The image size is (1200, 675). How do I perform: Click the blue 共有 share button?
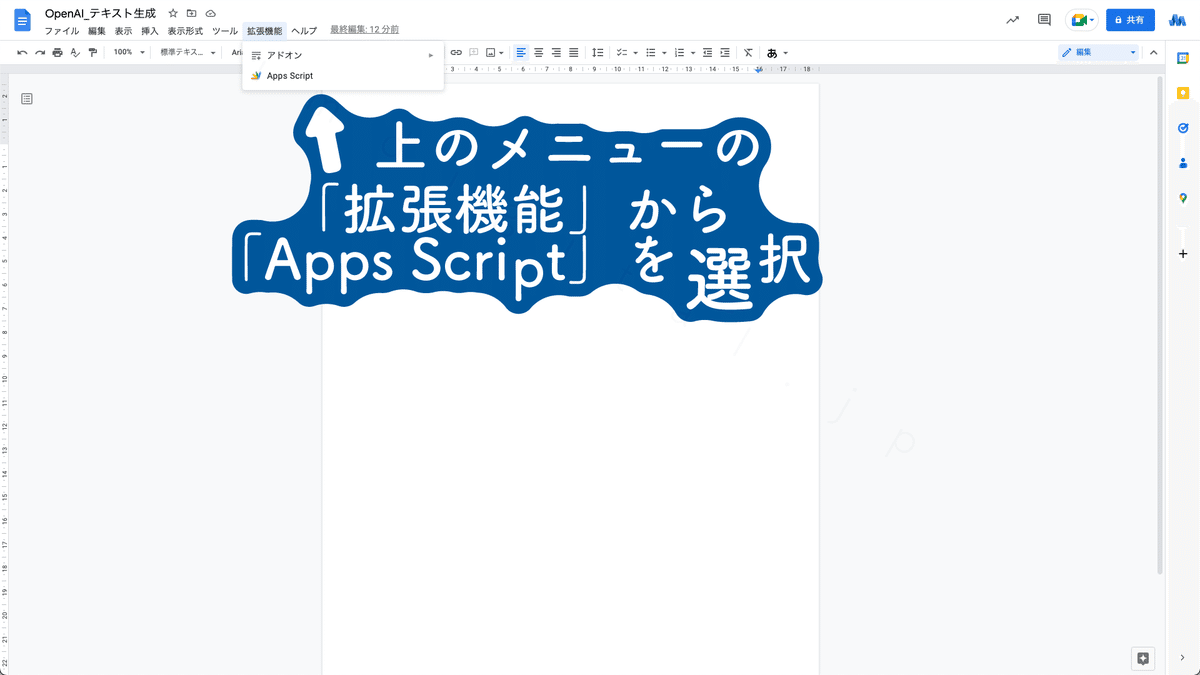(x=1131, y=20)
